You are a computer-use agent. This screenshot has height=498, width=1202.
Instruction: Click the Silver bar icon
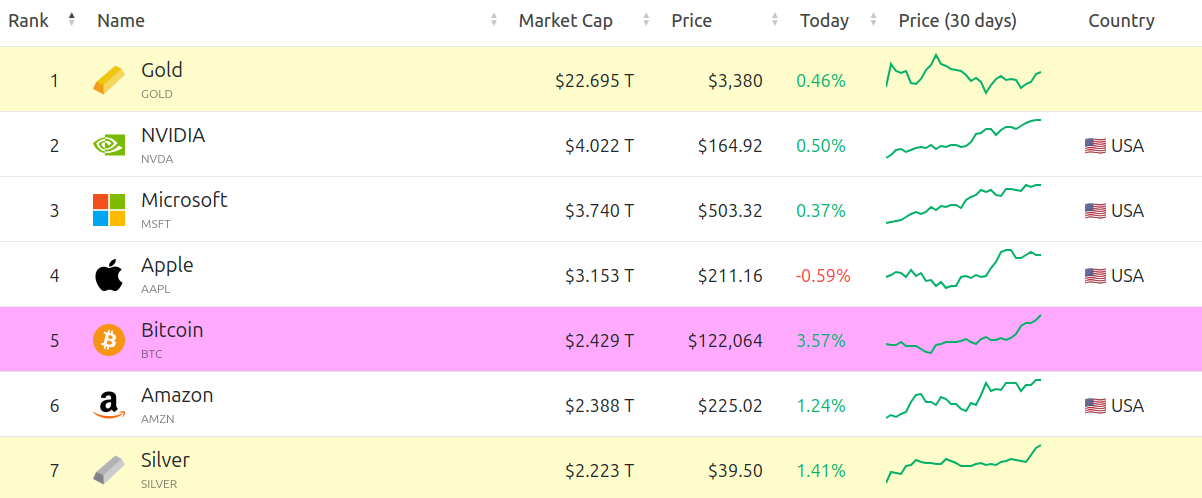[x=109, y=470]
